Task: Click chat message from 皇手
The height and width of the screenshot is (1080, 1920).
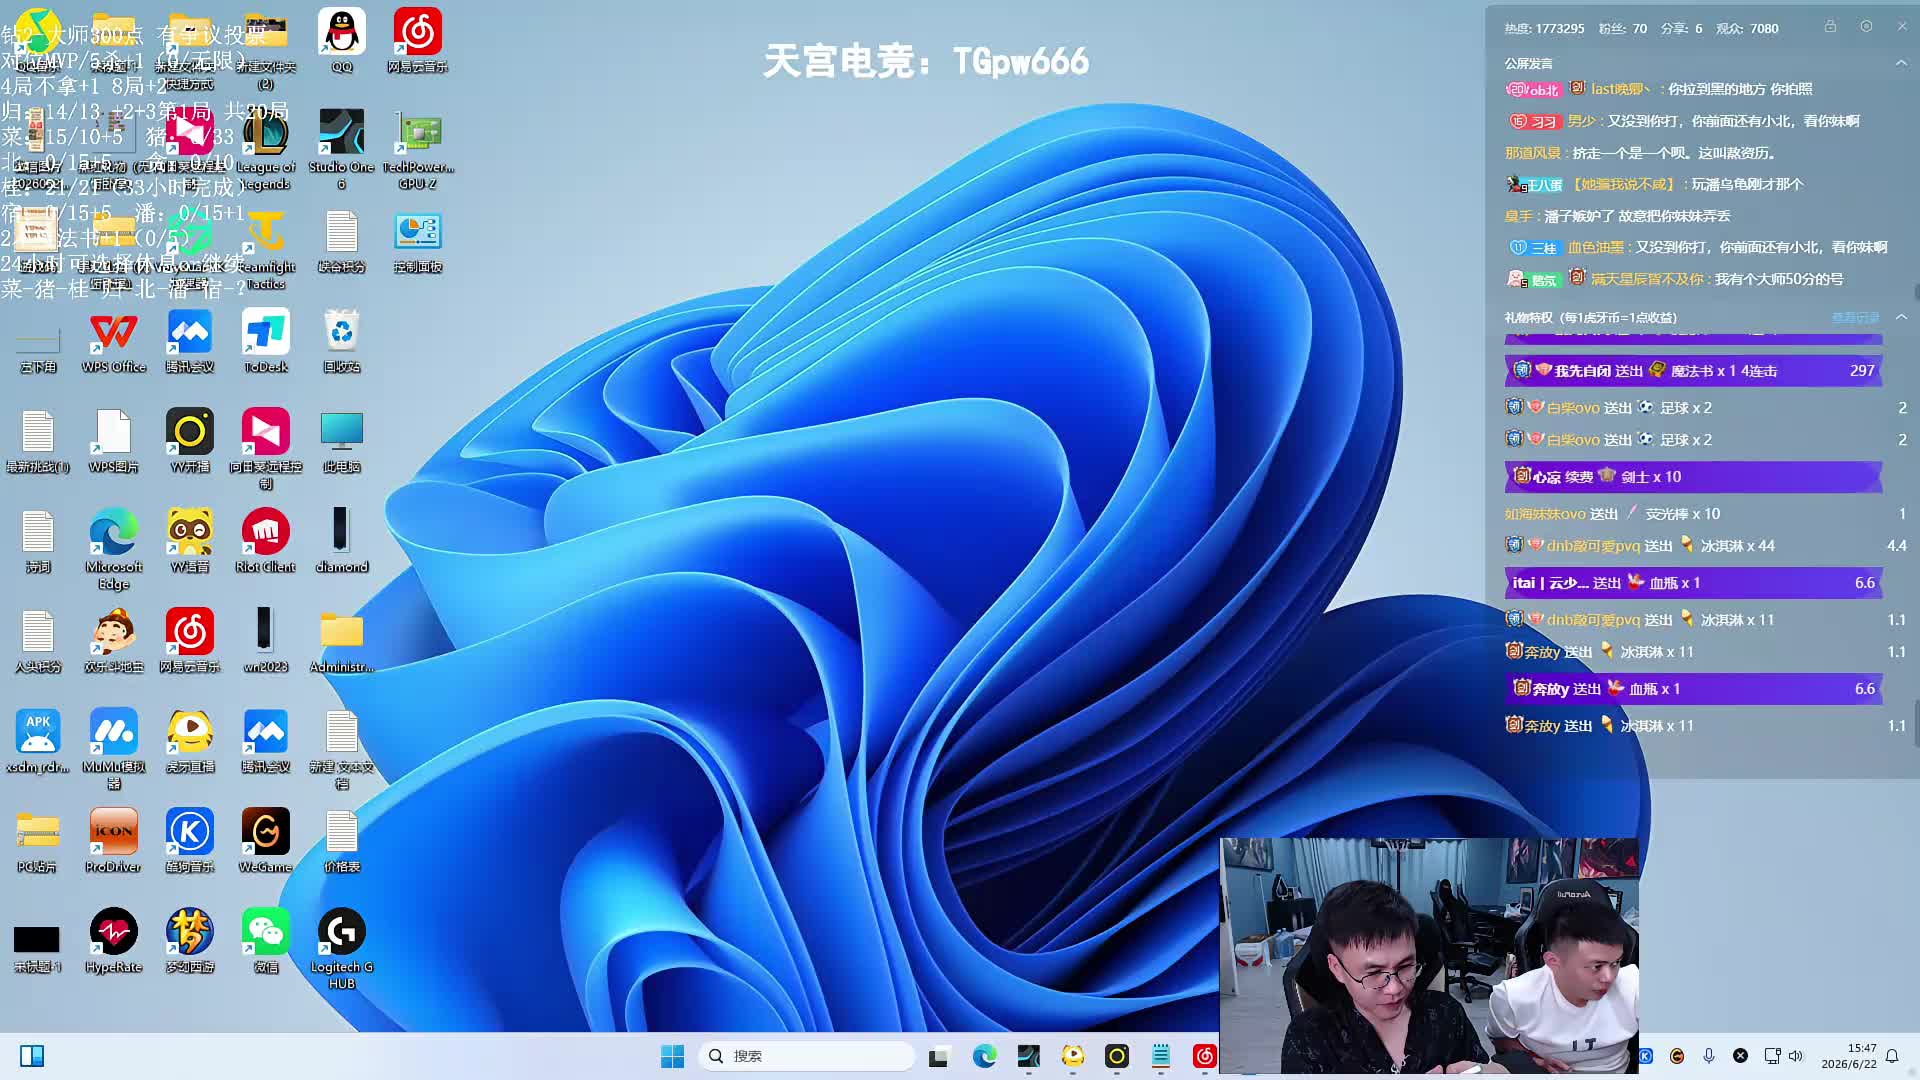Action: [1617, 216]
